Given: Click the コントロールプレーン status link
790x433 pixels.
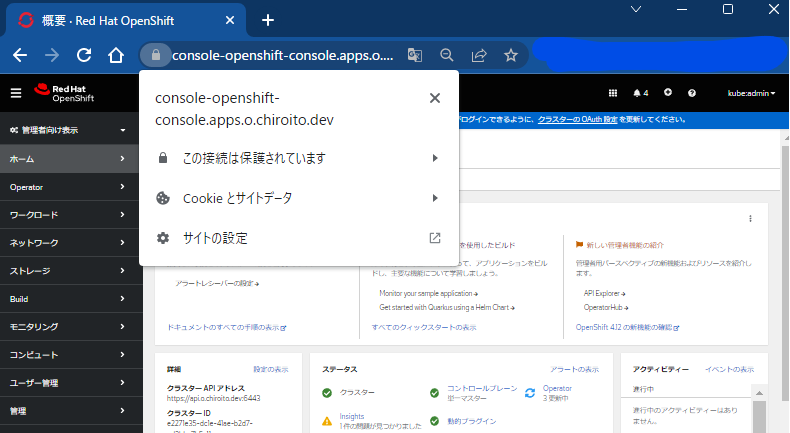Looking at the screenshot, I should point(482,389).
